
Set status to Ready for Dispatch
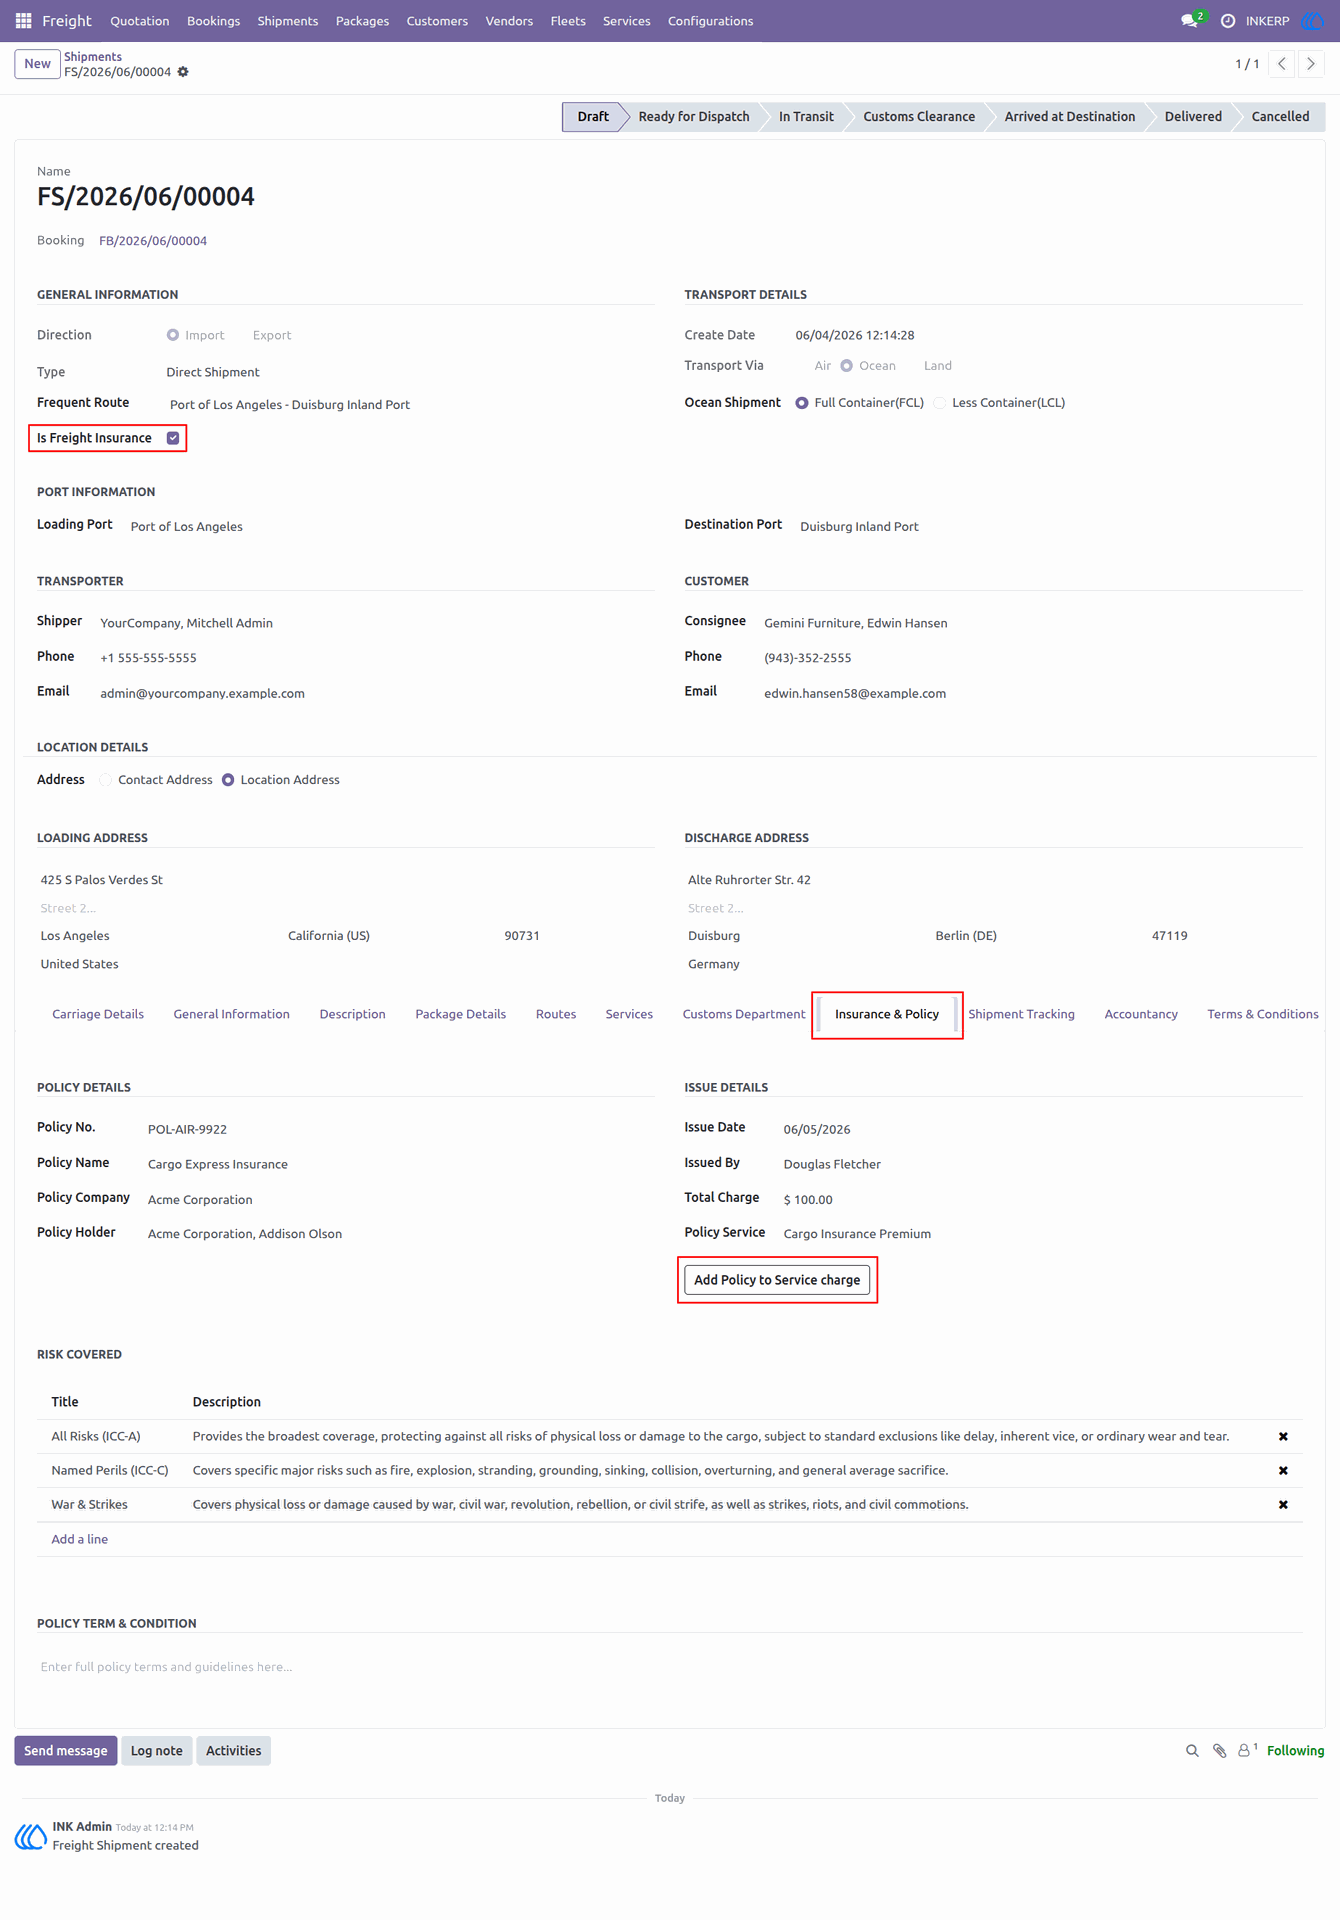pyautogui.click(x=693, y=117)
